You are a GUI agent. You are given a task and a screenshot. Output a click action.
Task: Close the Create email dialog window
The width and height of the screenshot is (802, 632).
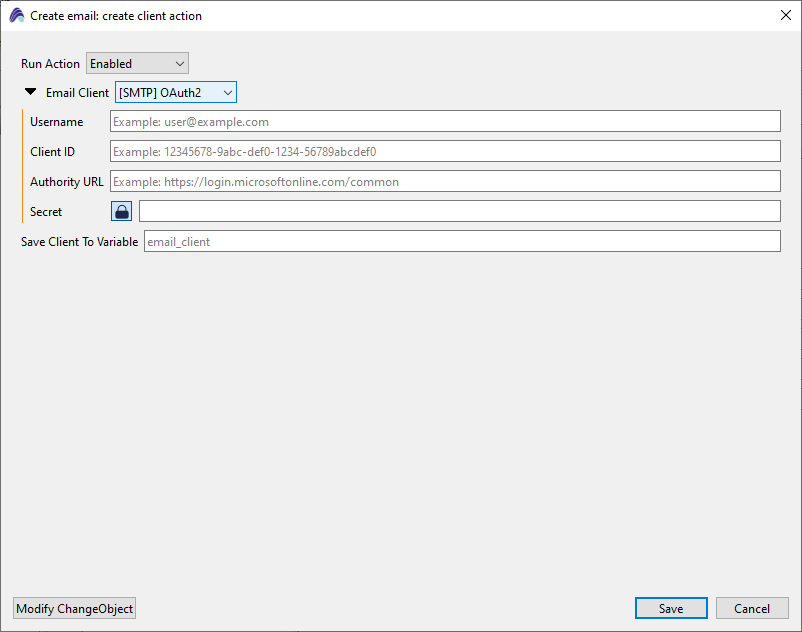tap(785, 15)
